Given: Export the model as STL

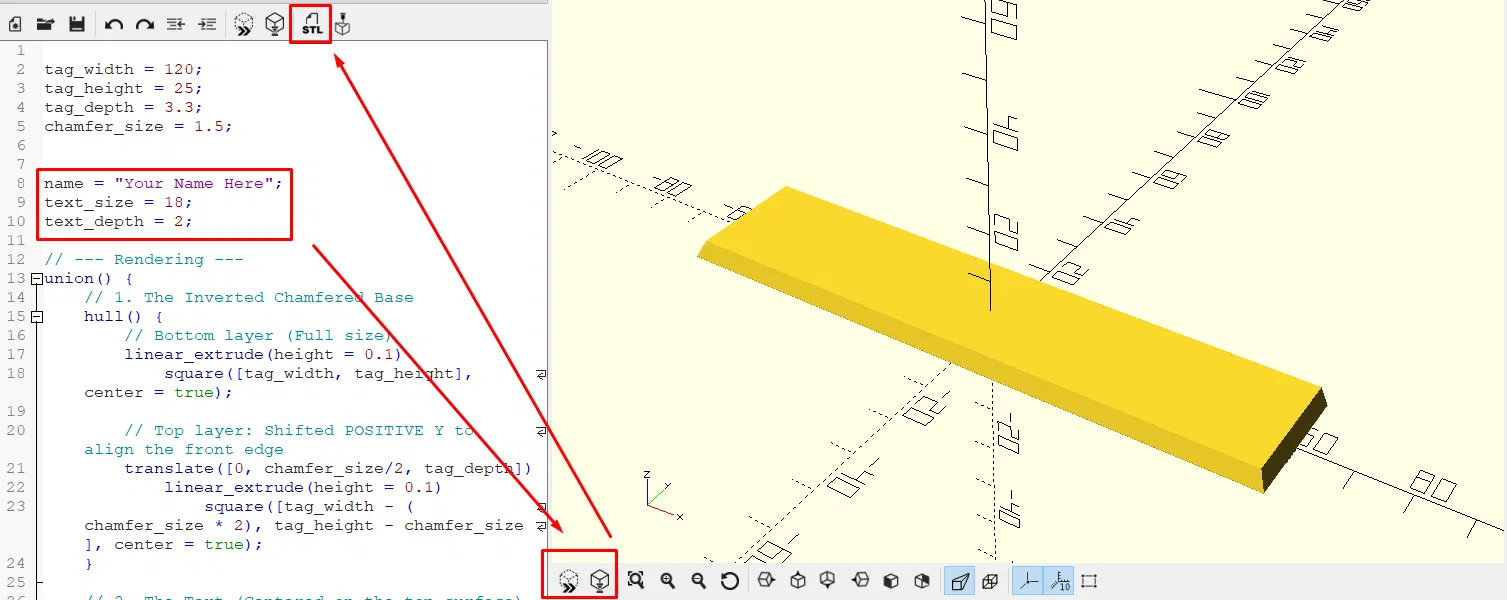Looking at the screenshot, I should [x=312, y=24].
